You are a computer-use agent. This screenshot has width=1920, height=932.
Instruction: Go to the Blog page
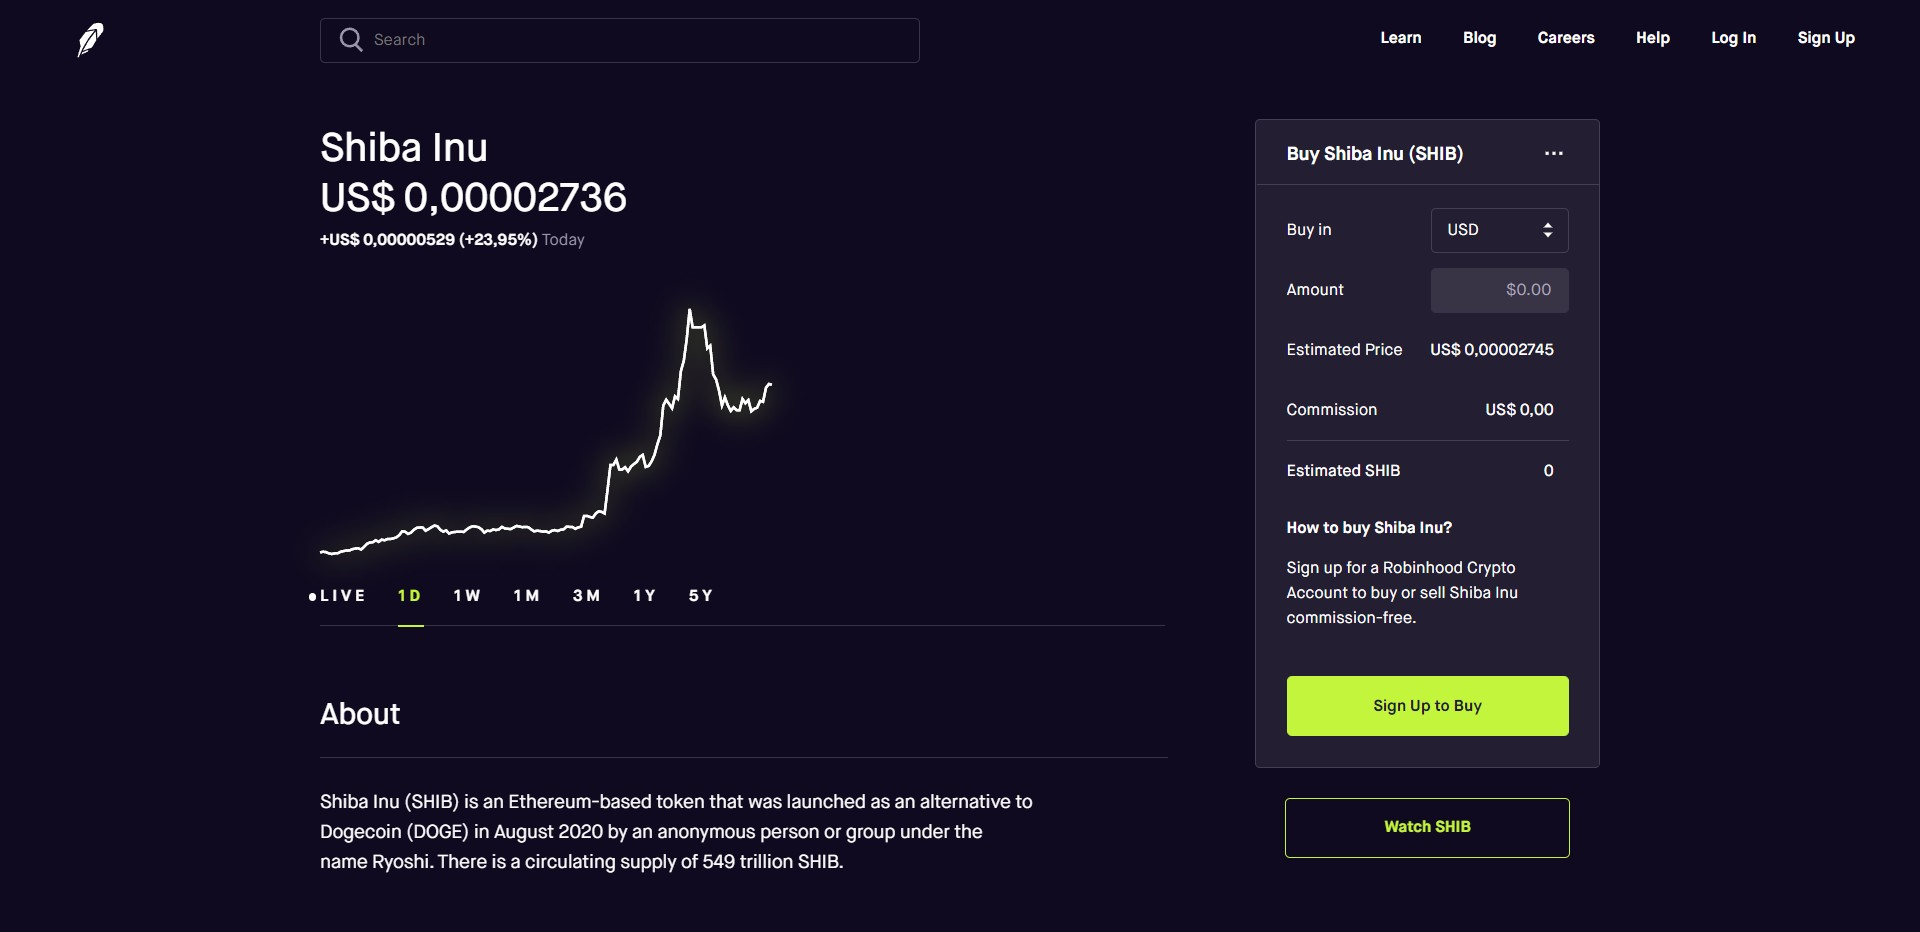1479,38
